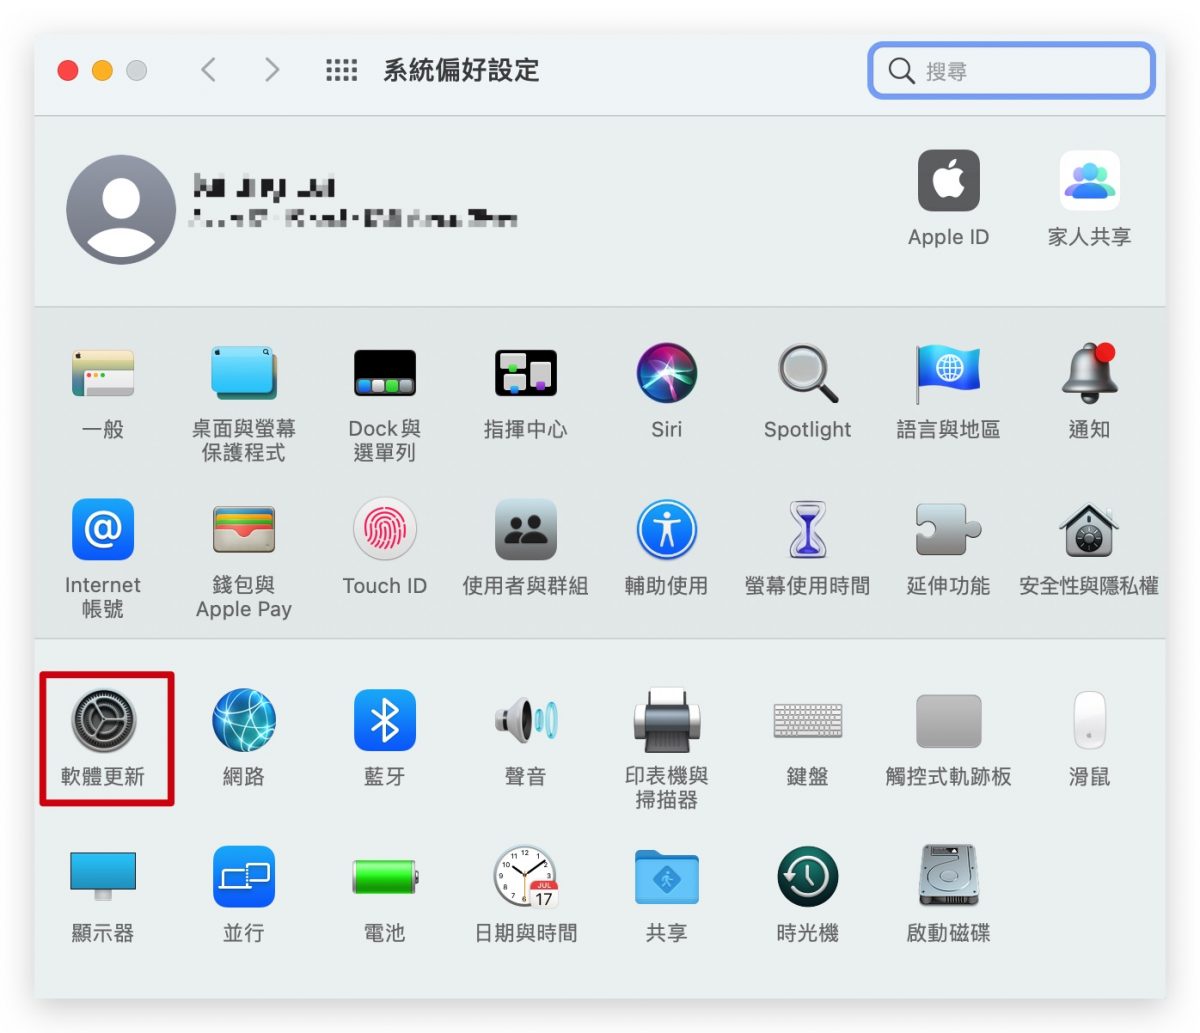This screenshot has height=1033, width=1200.
Task: Go forward with the right chevron
Action: [x=271, y=70]
